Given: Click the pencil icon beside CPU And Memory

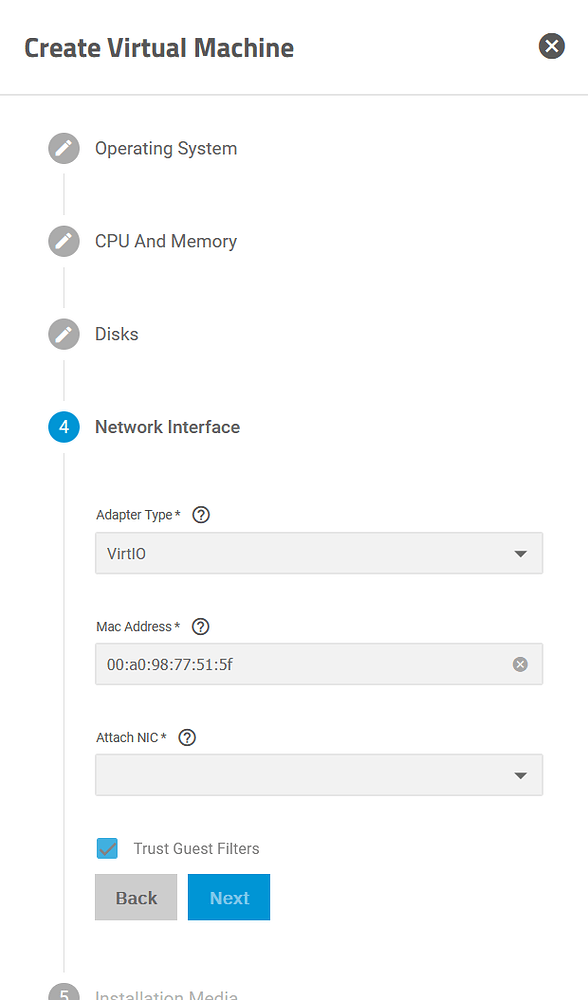Looking at the screenshot, I should point(63,241).
